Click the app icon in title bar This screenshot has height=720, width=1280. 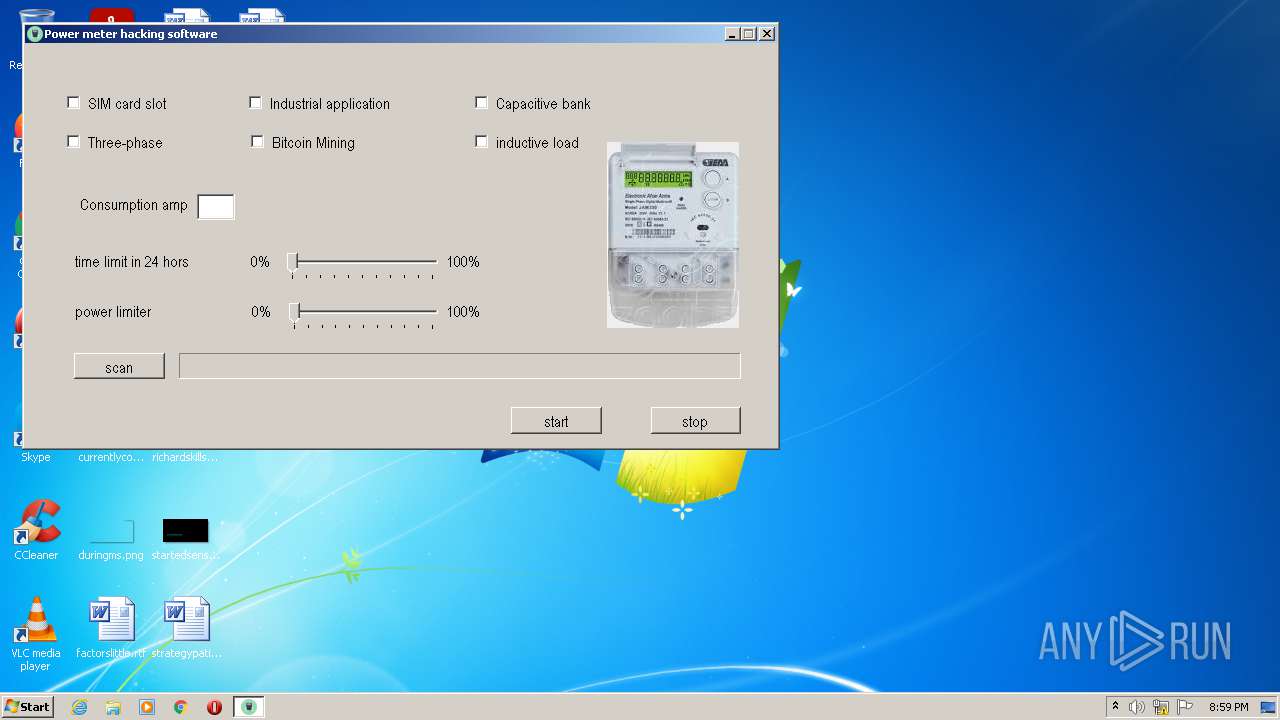coord(35,34)
